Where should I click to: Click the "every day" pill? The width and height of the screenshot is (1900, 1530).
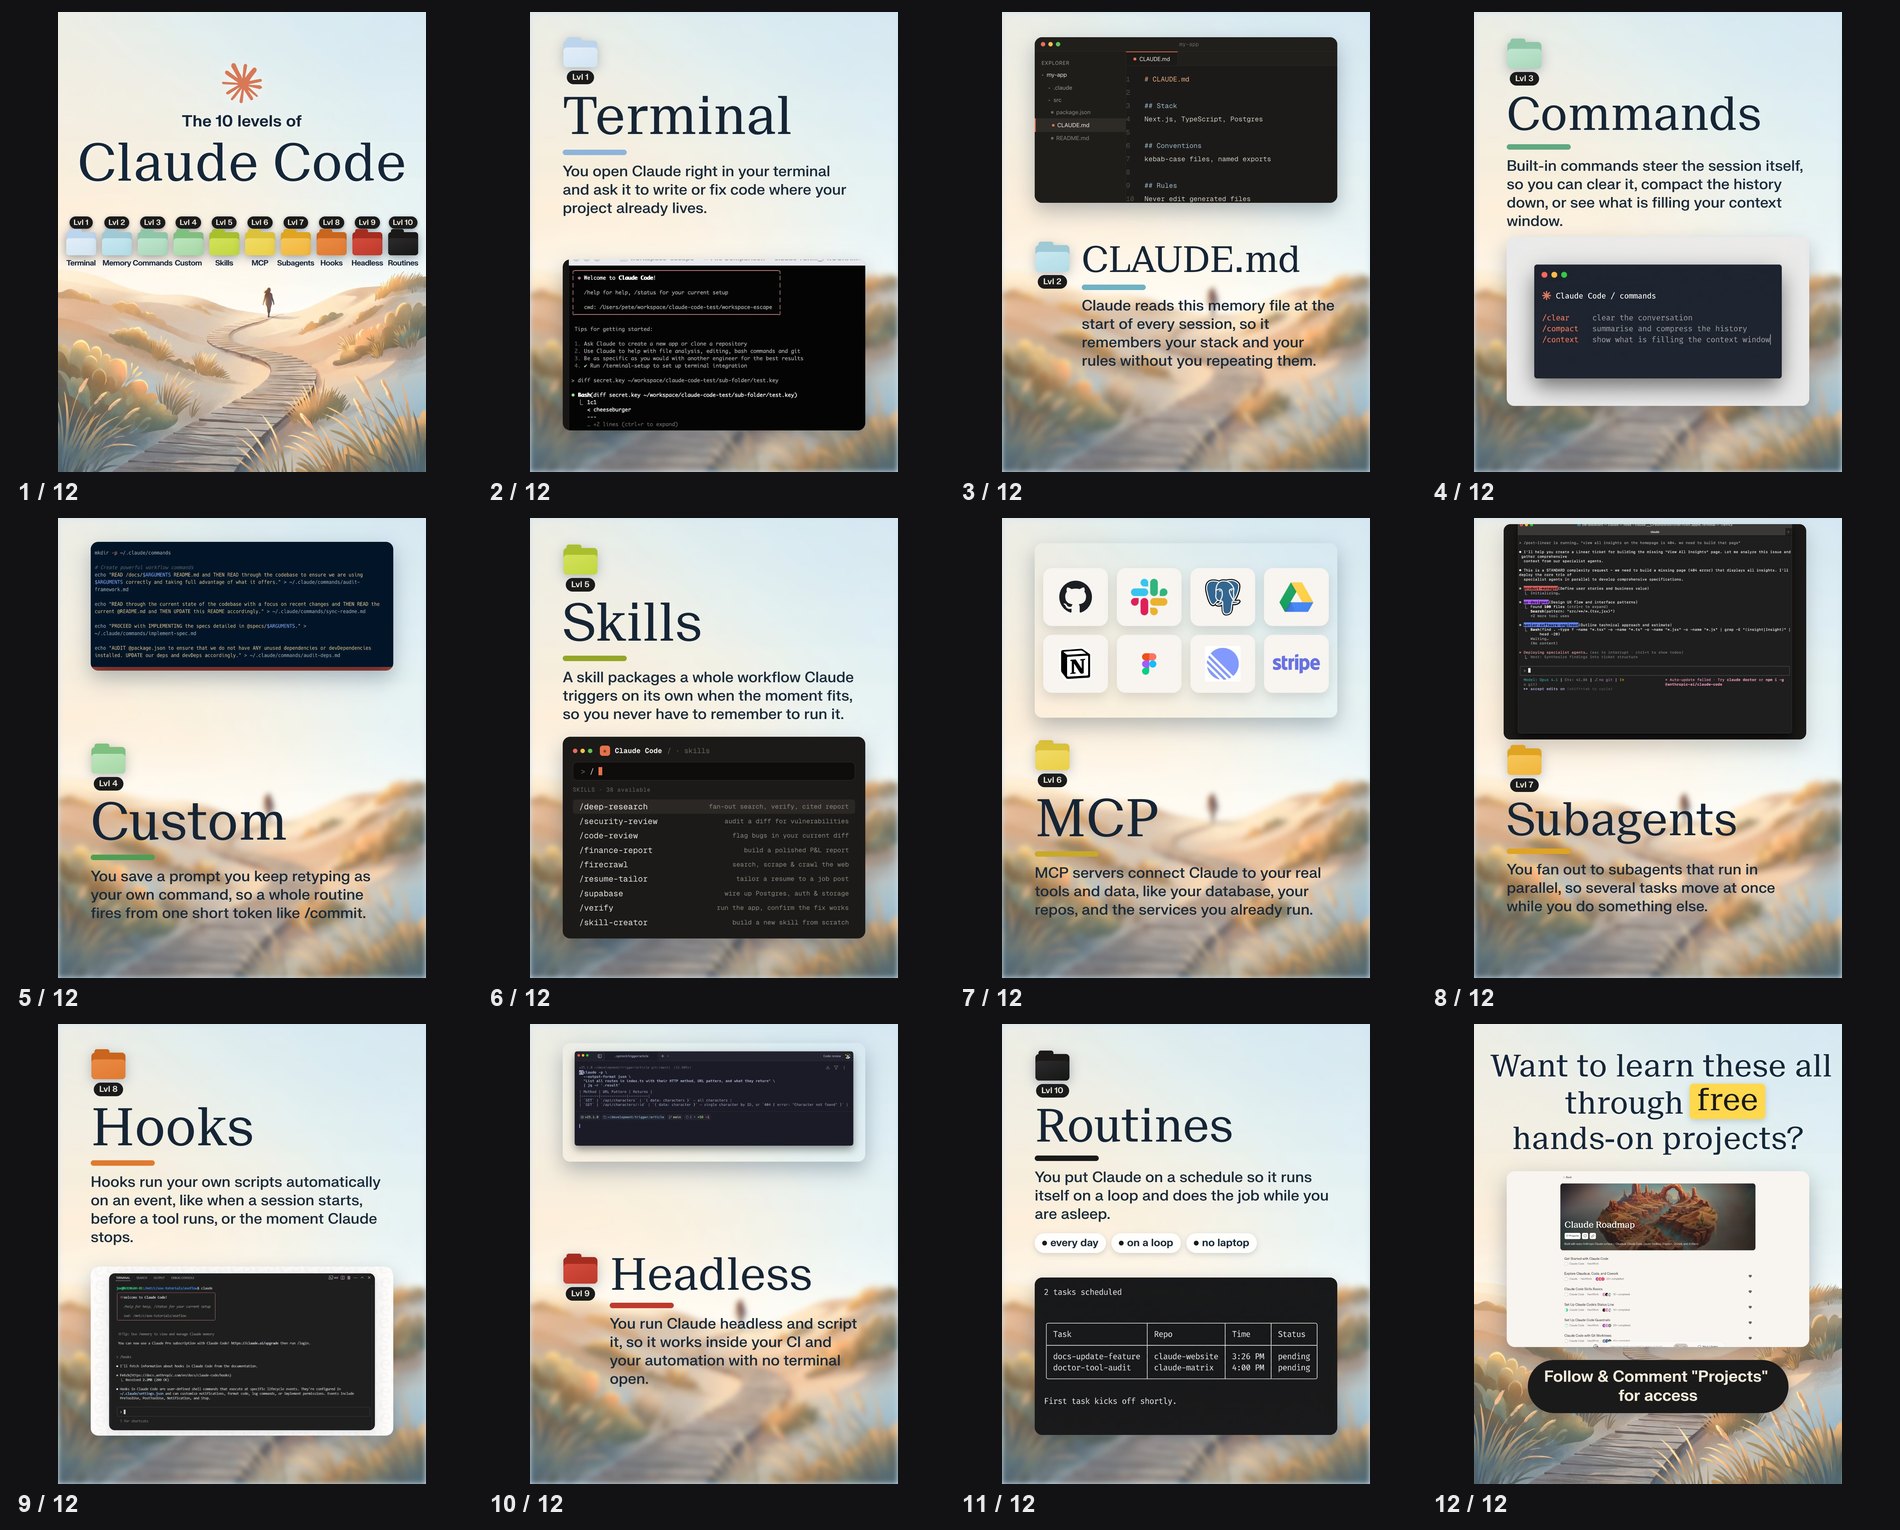pos(1070,1243)
